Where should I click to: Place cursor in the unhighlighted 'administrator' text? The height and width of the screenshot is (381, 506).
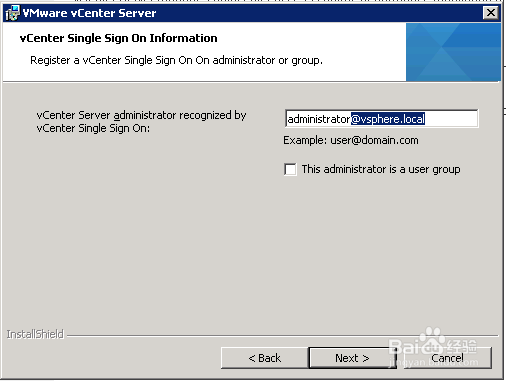[x=319, y=119]
